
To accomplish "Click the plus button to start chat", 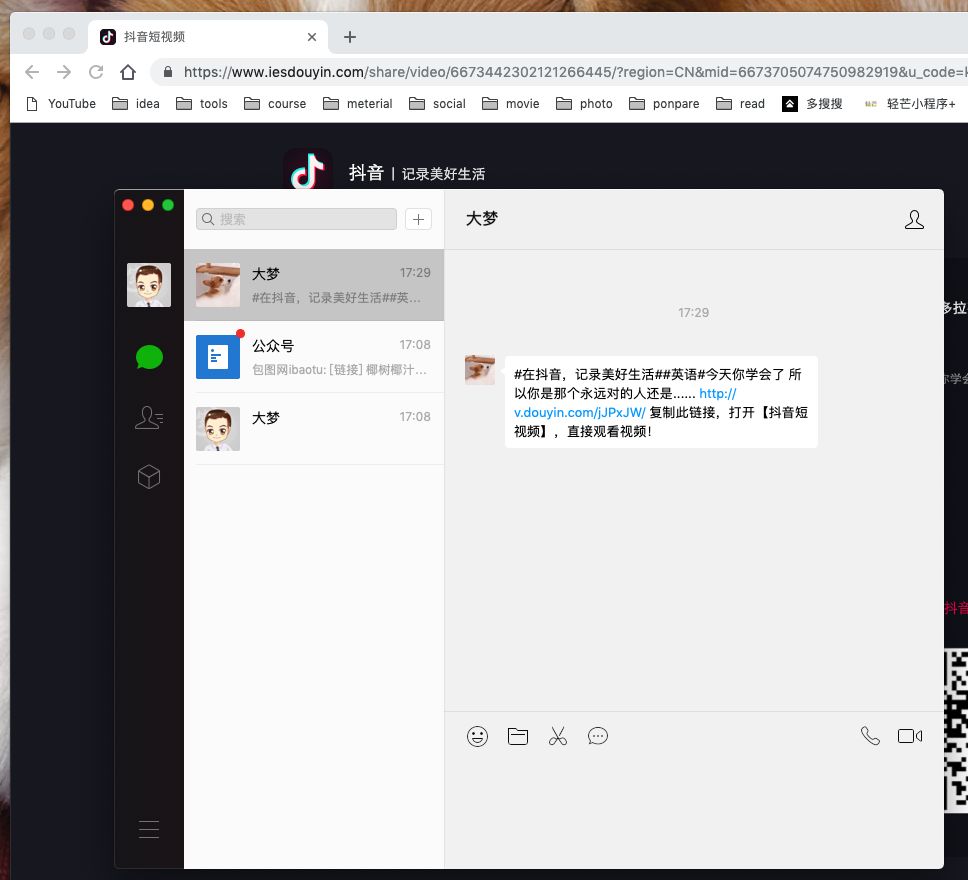I will [x=418, y=219].
